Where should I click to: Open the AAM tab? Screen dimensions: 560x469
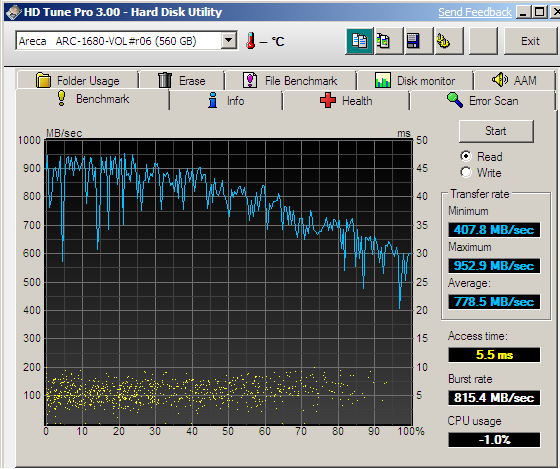514,80
